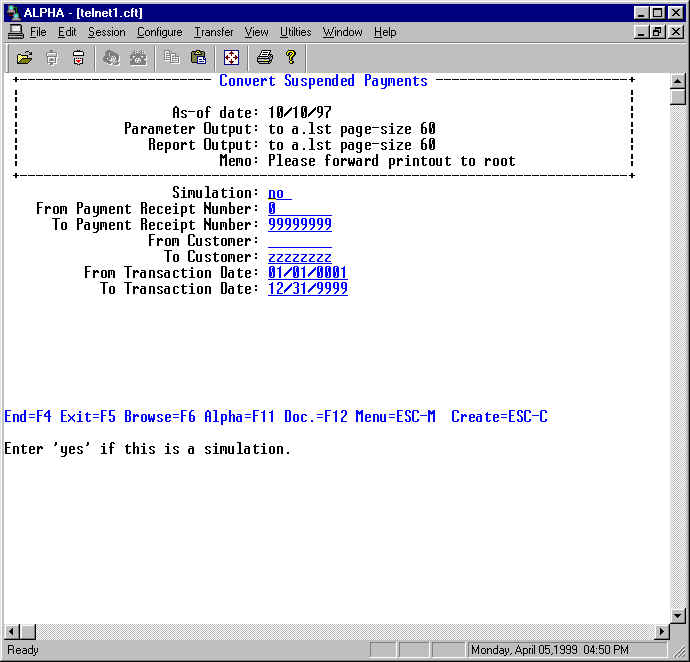Screen dimensions: 690x662
Task: Click the vertical scrollbar down arrow
Action: click(678, 615)
